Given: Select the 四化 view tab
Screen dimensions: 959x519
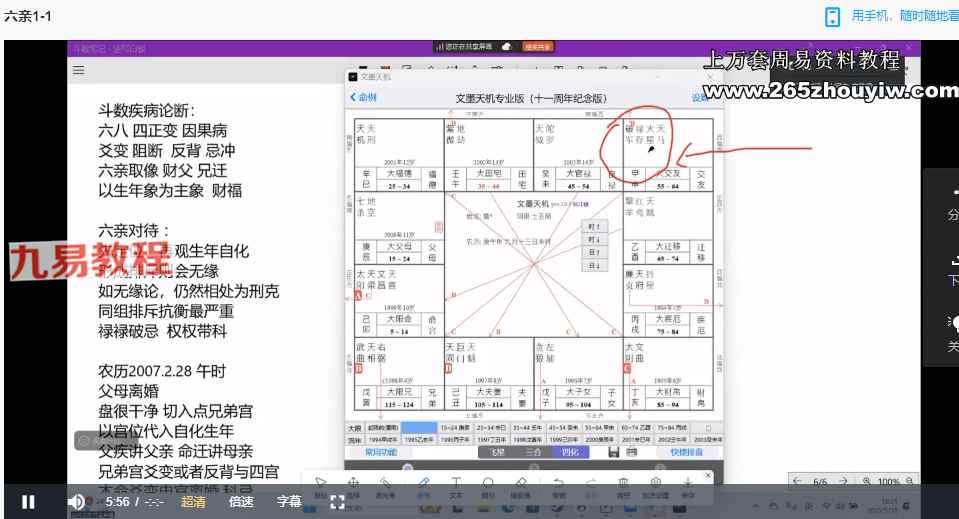Looking at the screenshot, I should point(570,452).
